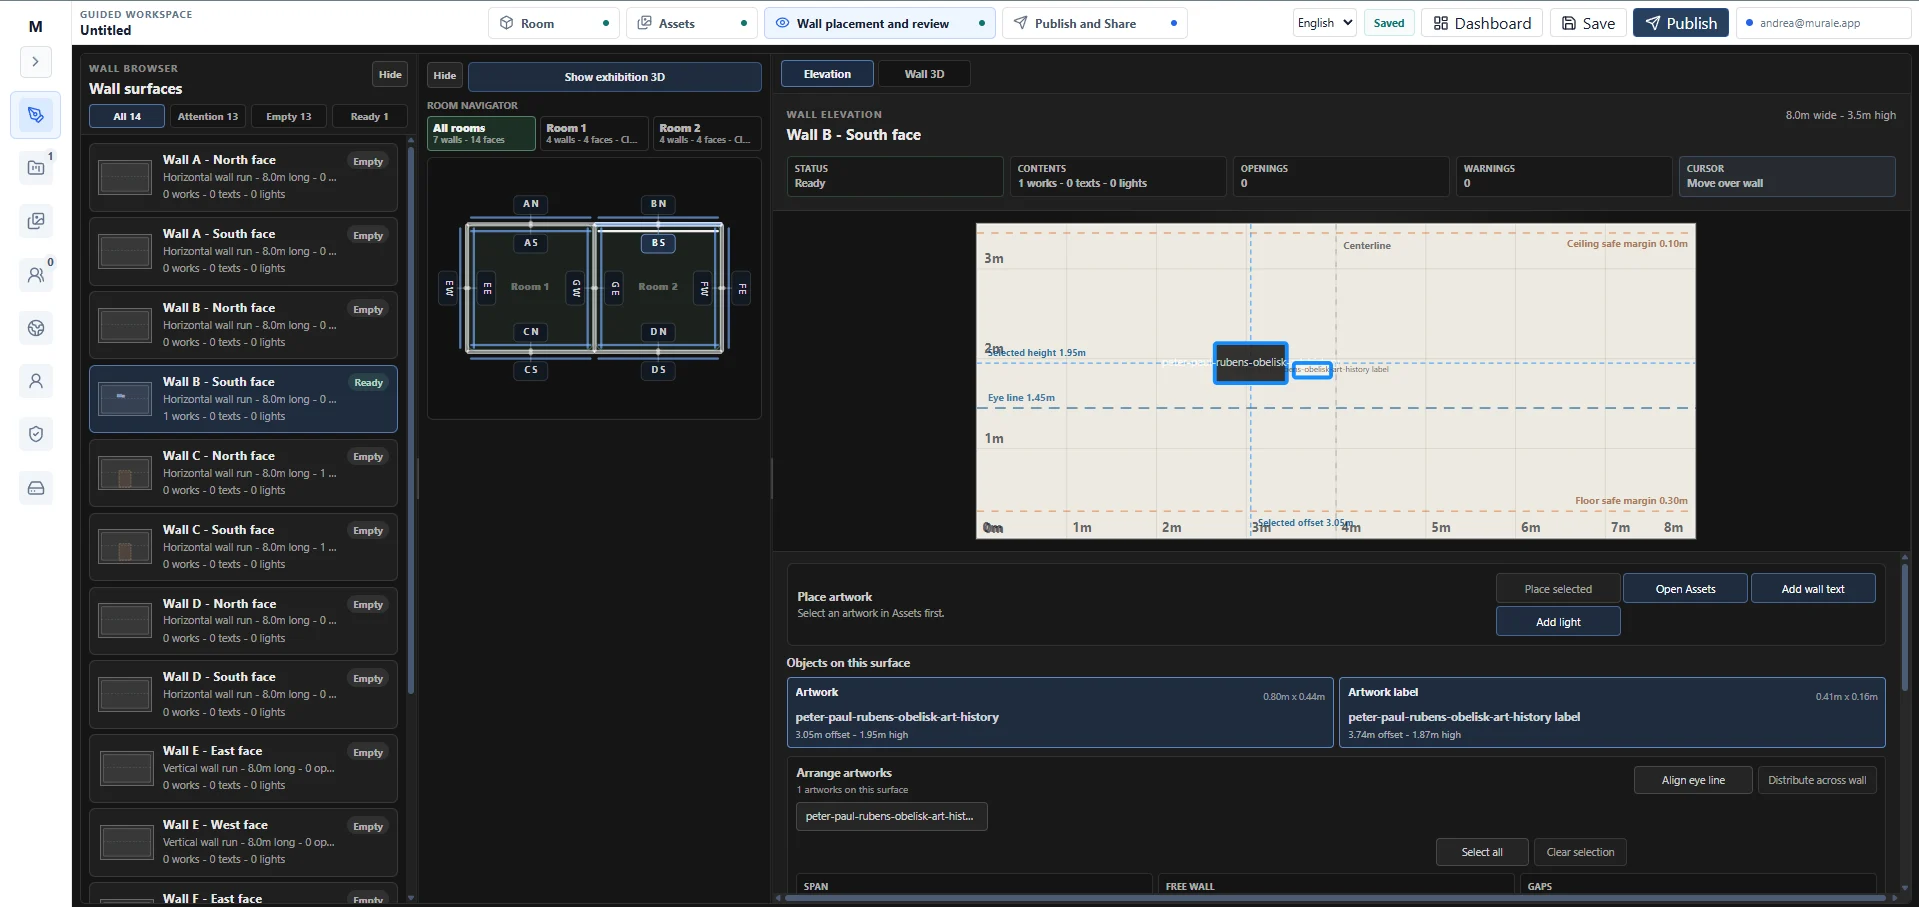Select Wall A - South face surface
This screenshot has width=1919, height=907.
tap(243, 251)
